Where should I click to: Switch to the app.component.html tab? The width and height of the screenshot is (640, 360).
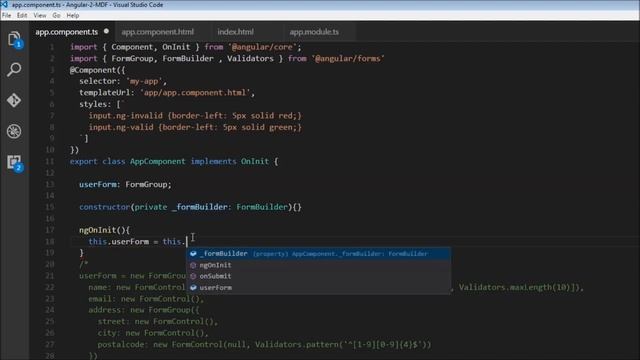(158, 32)
